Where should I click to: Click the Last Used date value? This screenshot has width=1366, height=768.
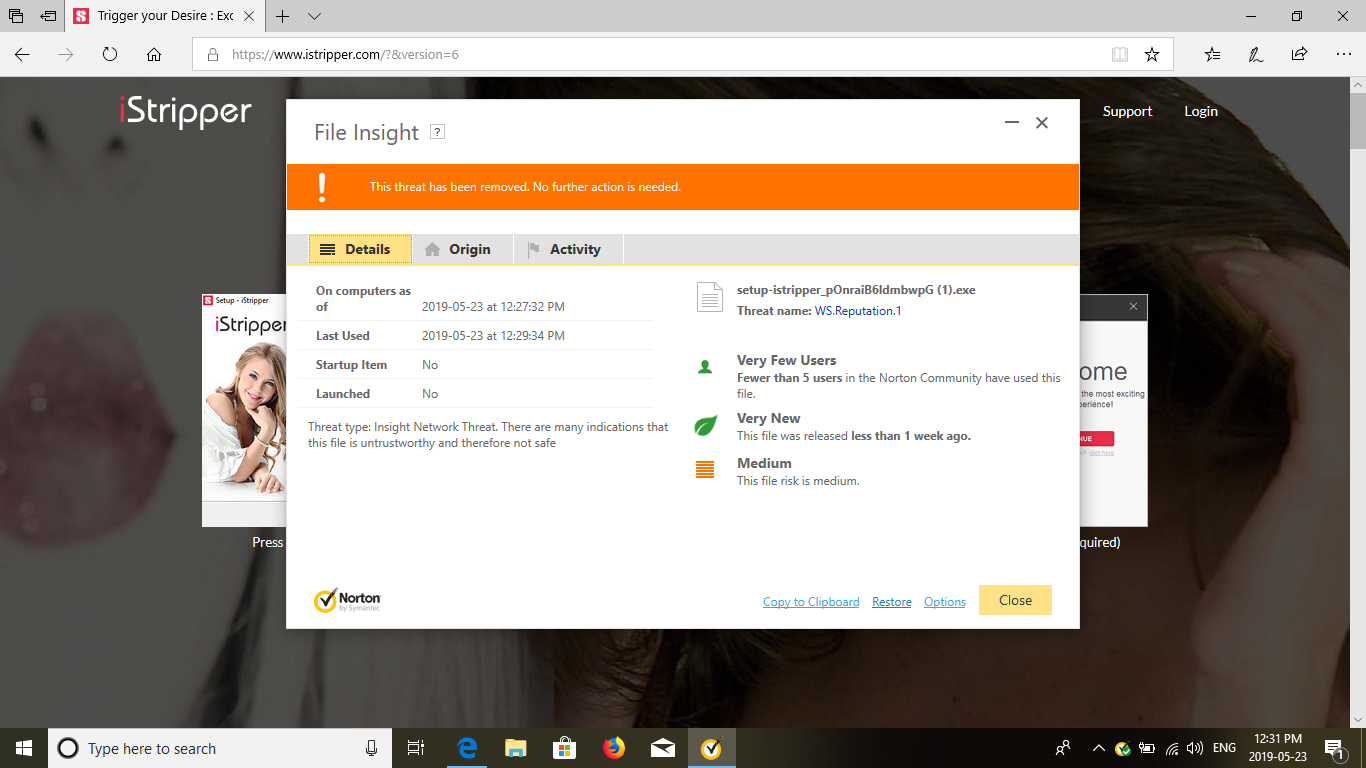click(493, 336)
